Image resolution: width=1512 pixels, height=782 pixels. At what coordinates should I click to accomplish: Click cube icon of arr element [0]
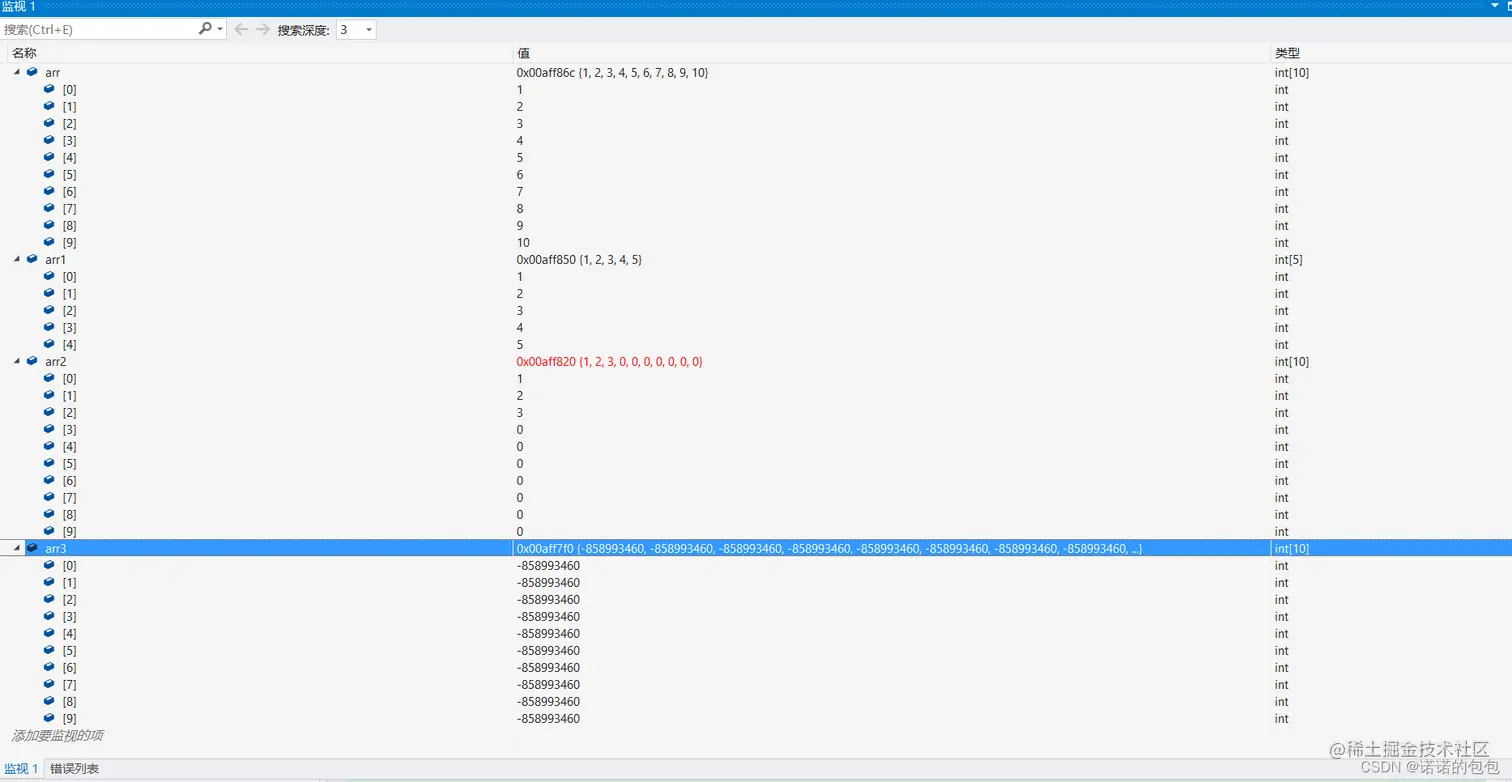[49, 89]
